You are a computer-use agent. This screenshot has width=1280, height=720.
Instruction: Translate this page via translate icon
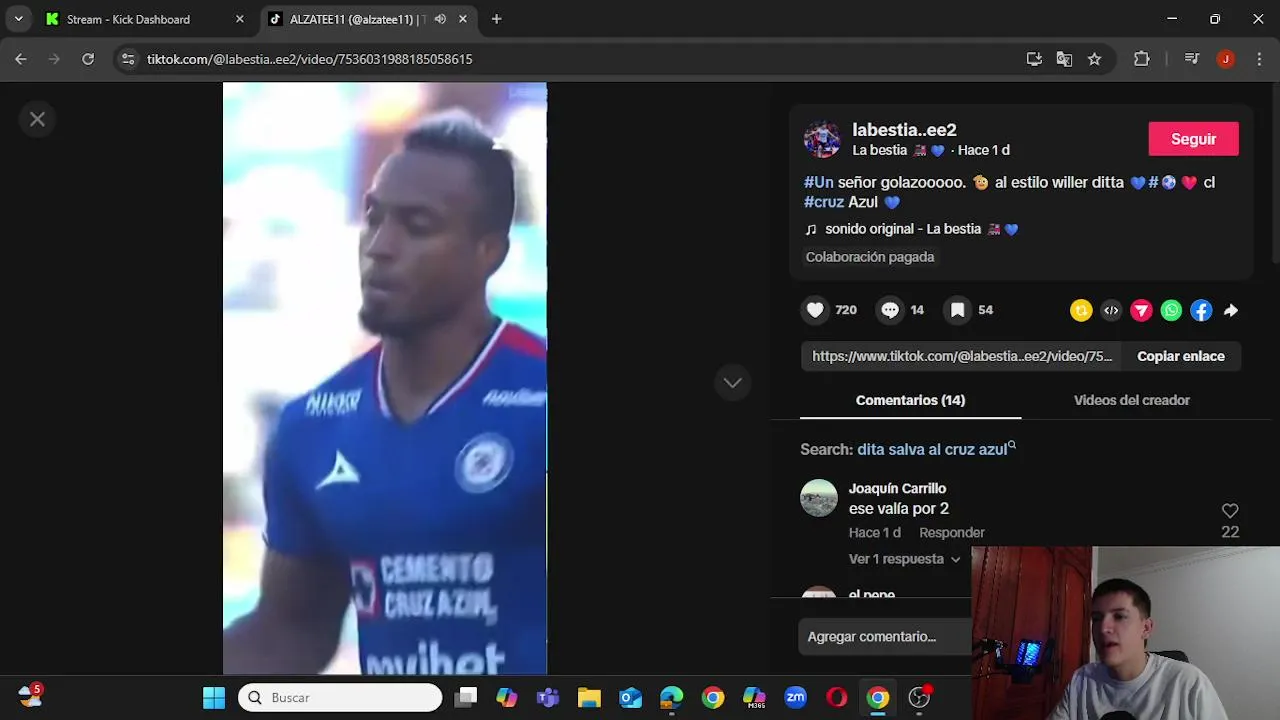pos(1064,59)
